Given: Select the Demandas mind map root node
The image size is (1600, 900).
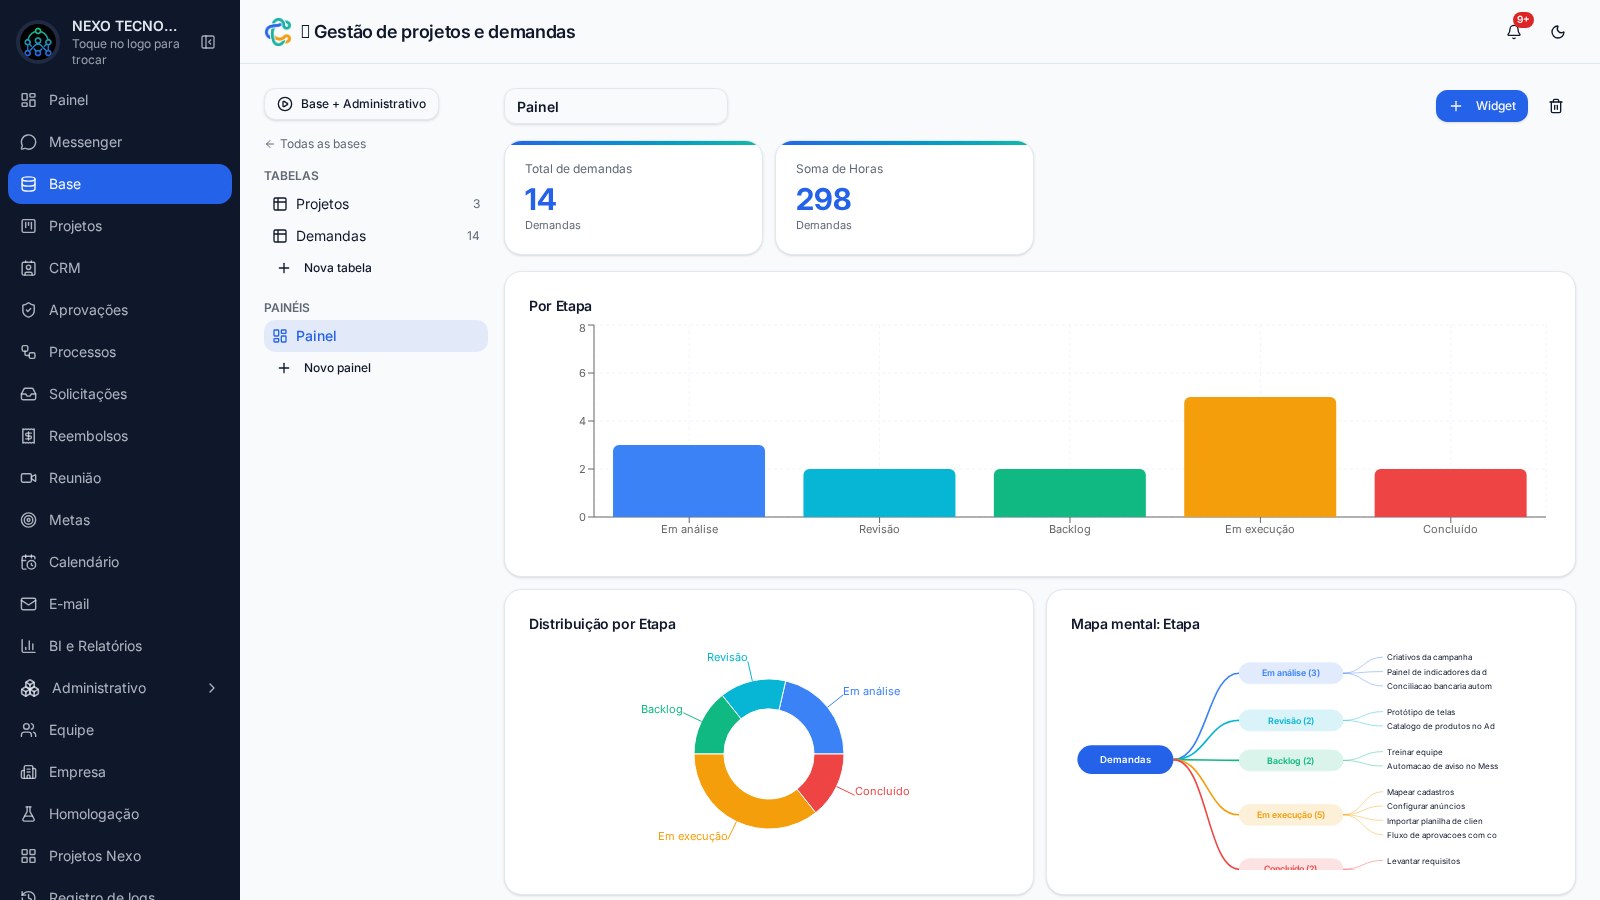Looking at the screenshot, I should click(1125, 760).
